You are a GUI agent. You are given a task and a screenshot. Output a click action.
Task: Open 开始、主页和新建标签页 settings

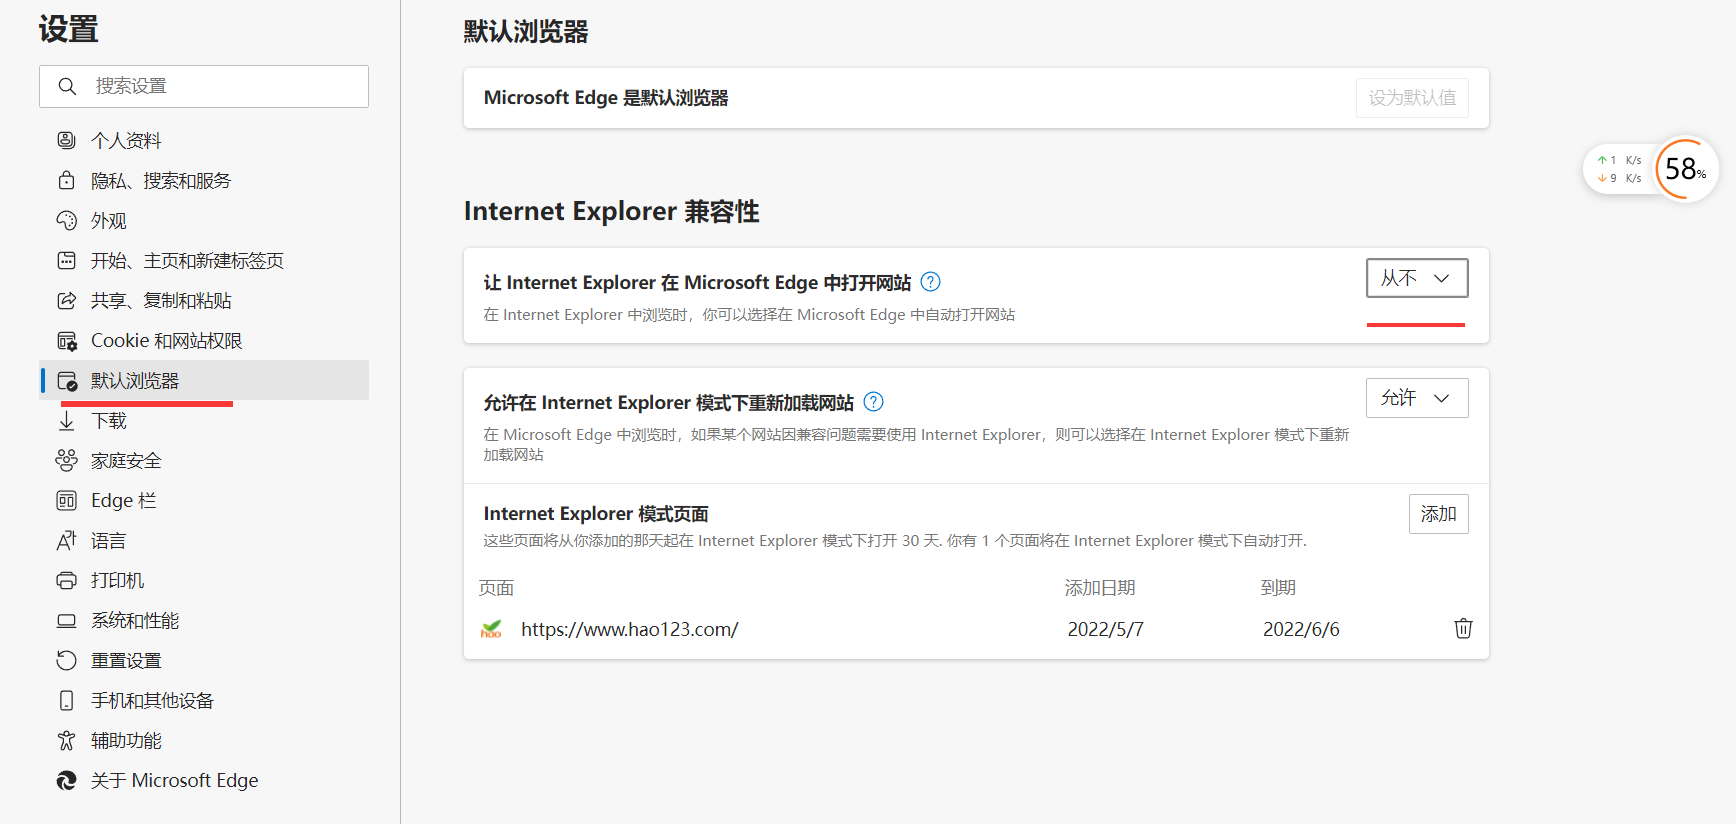204,260
